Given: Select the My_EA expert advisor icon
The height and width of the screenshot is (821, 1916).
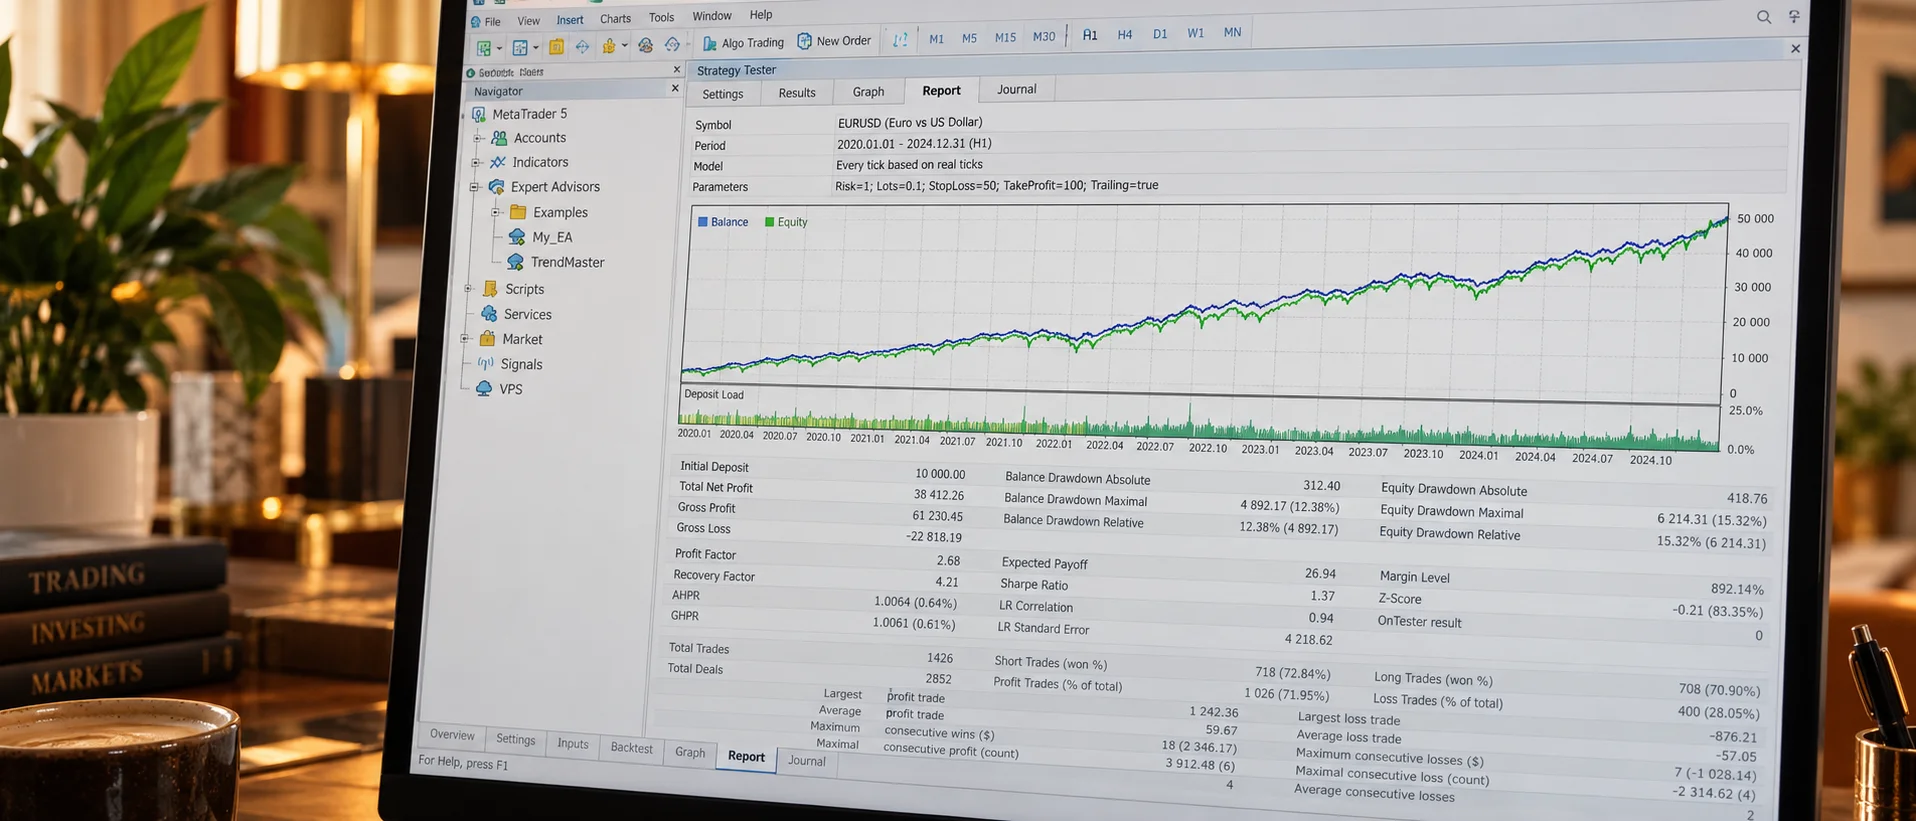Looking at the screenshot, I should coord(517,237).
